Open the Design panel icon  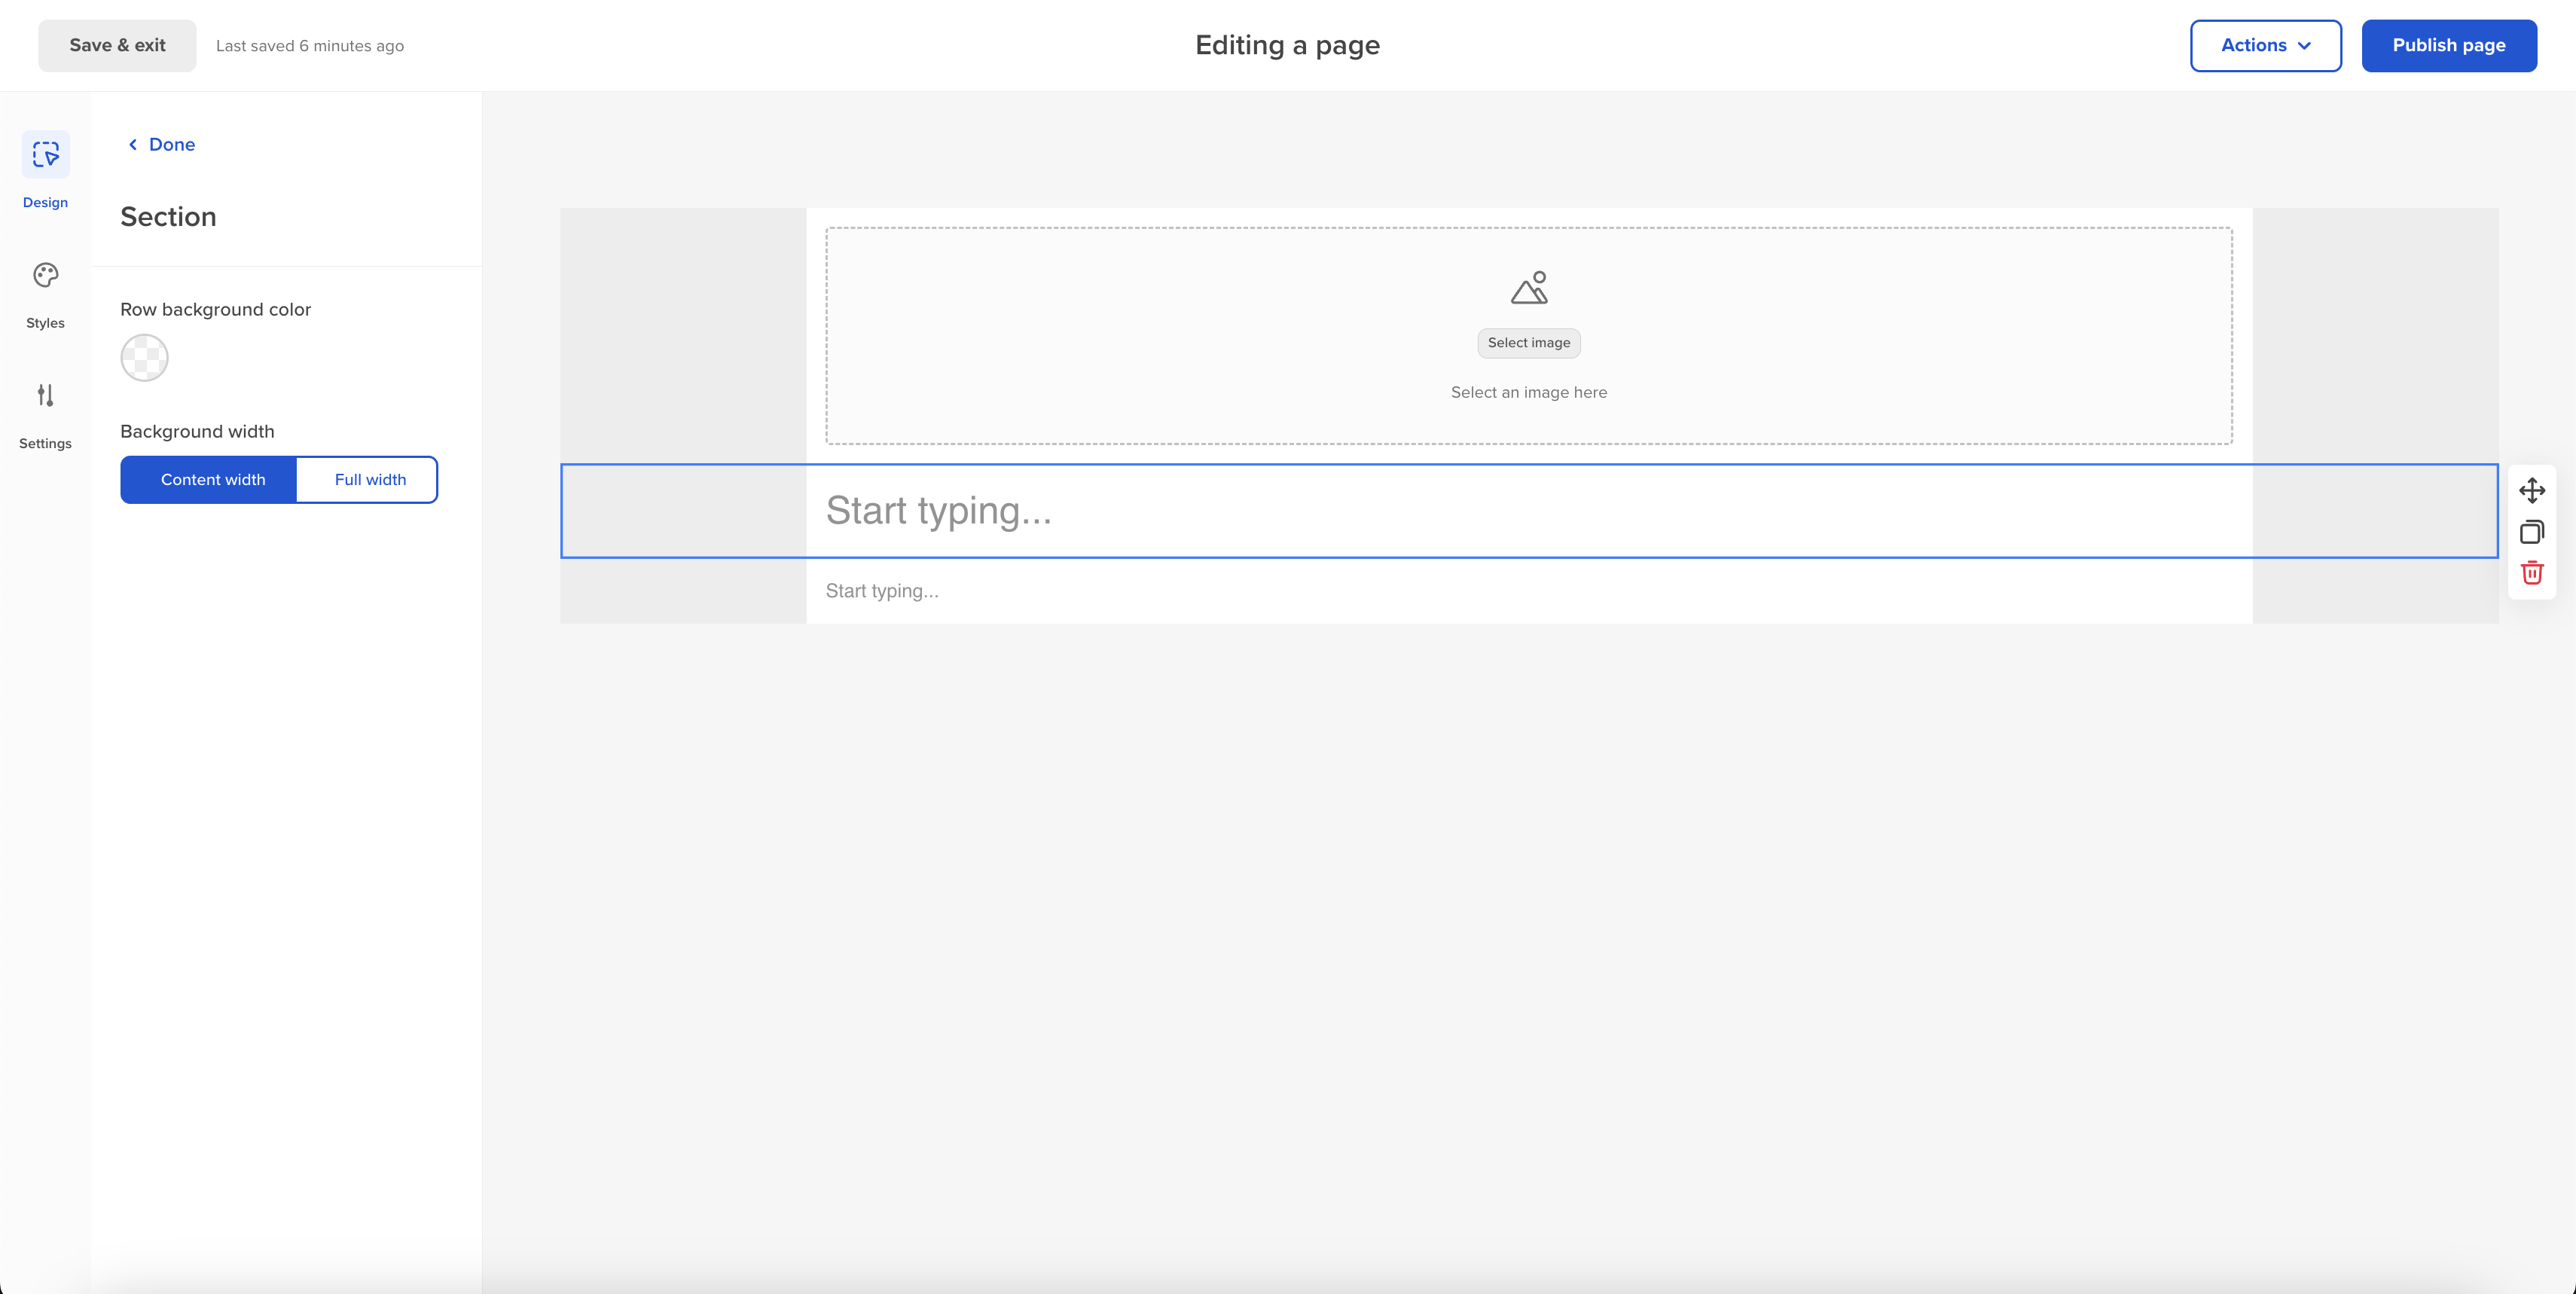click(x=45, y=154)
